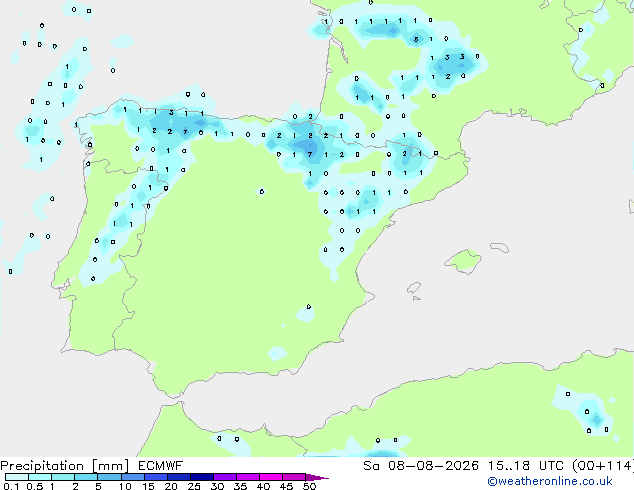Click the '15..18 UTC' time range text

click(525, 466)
